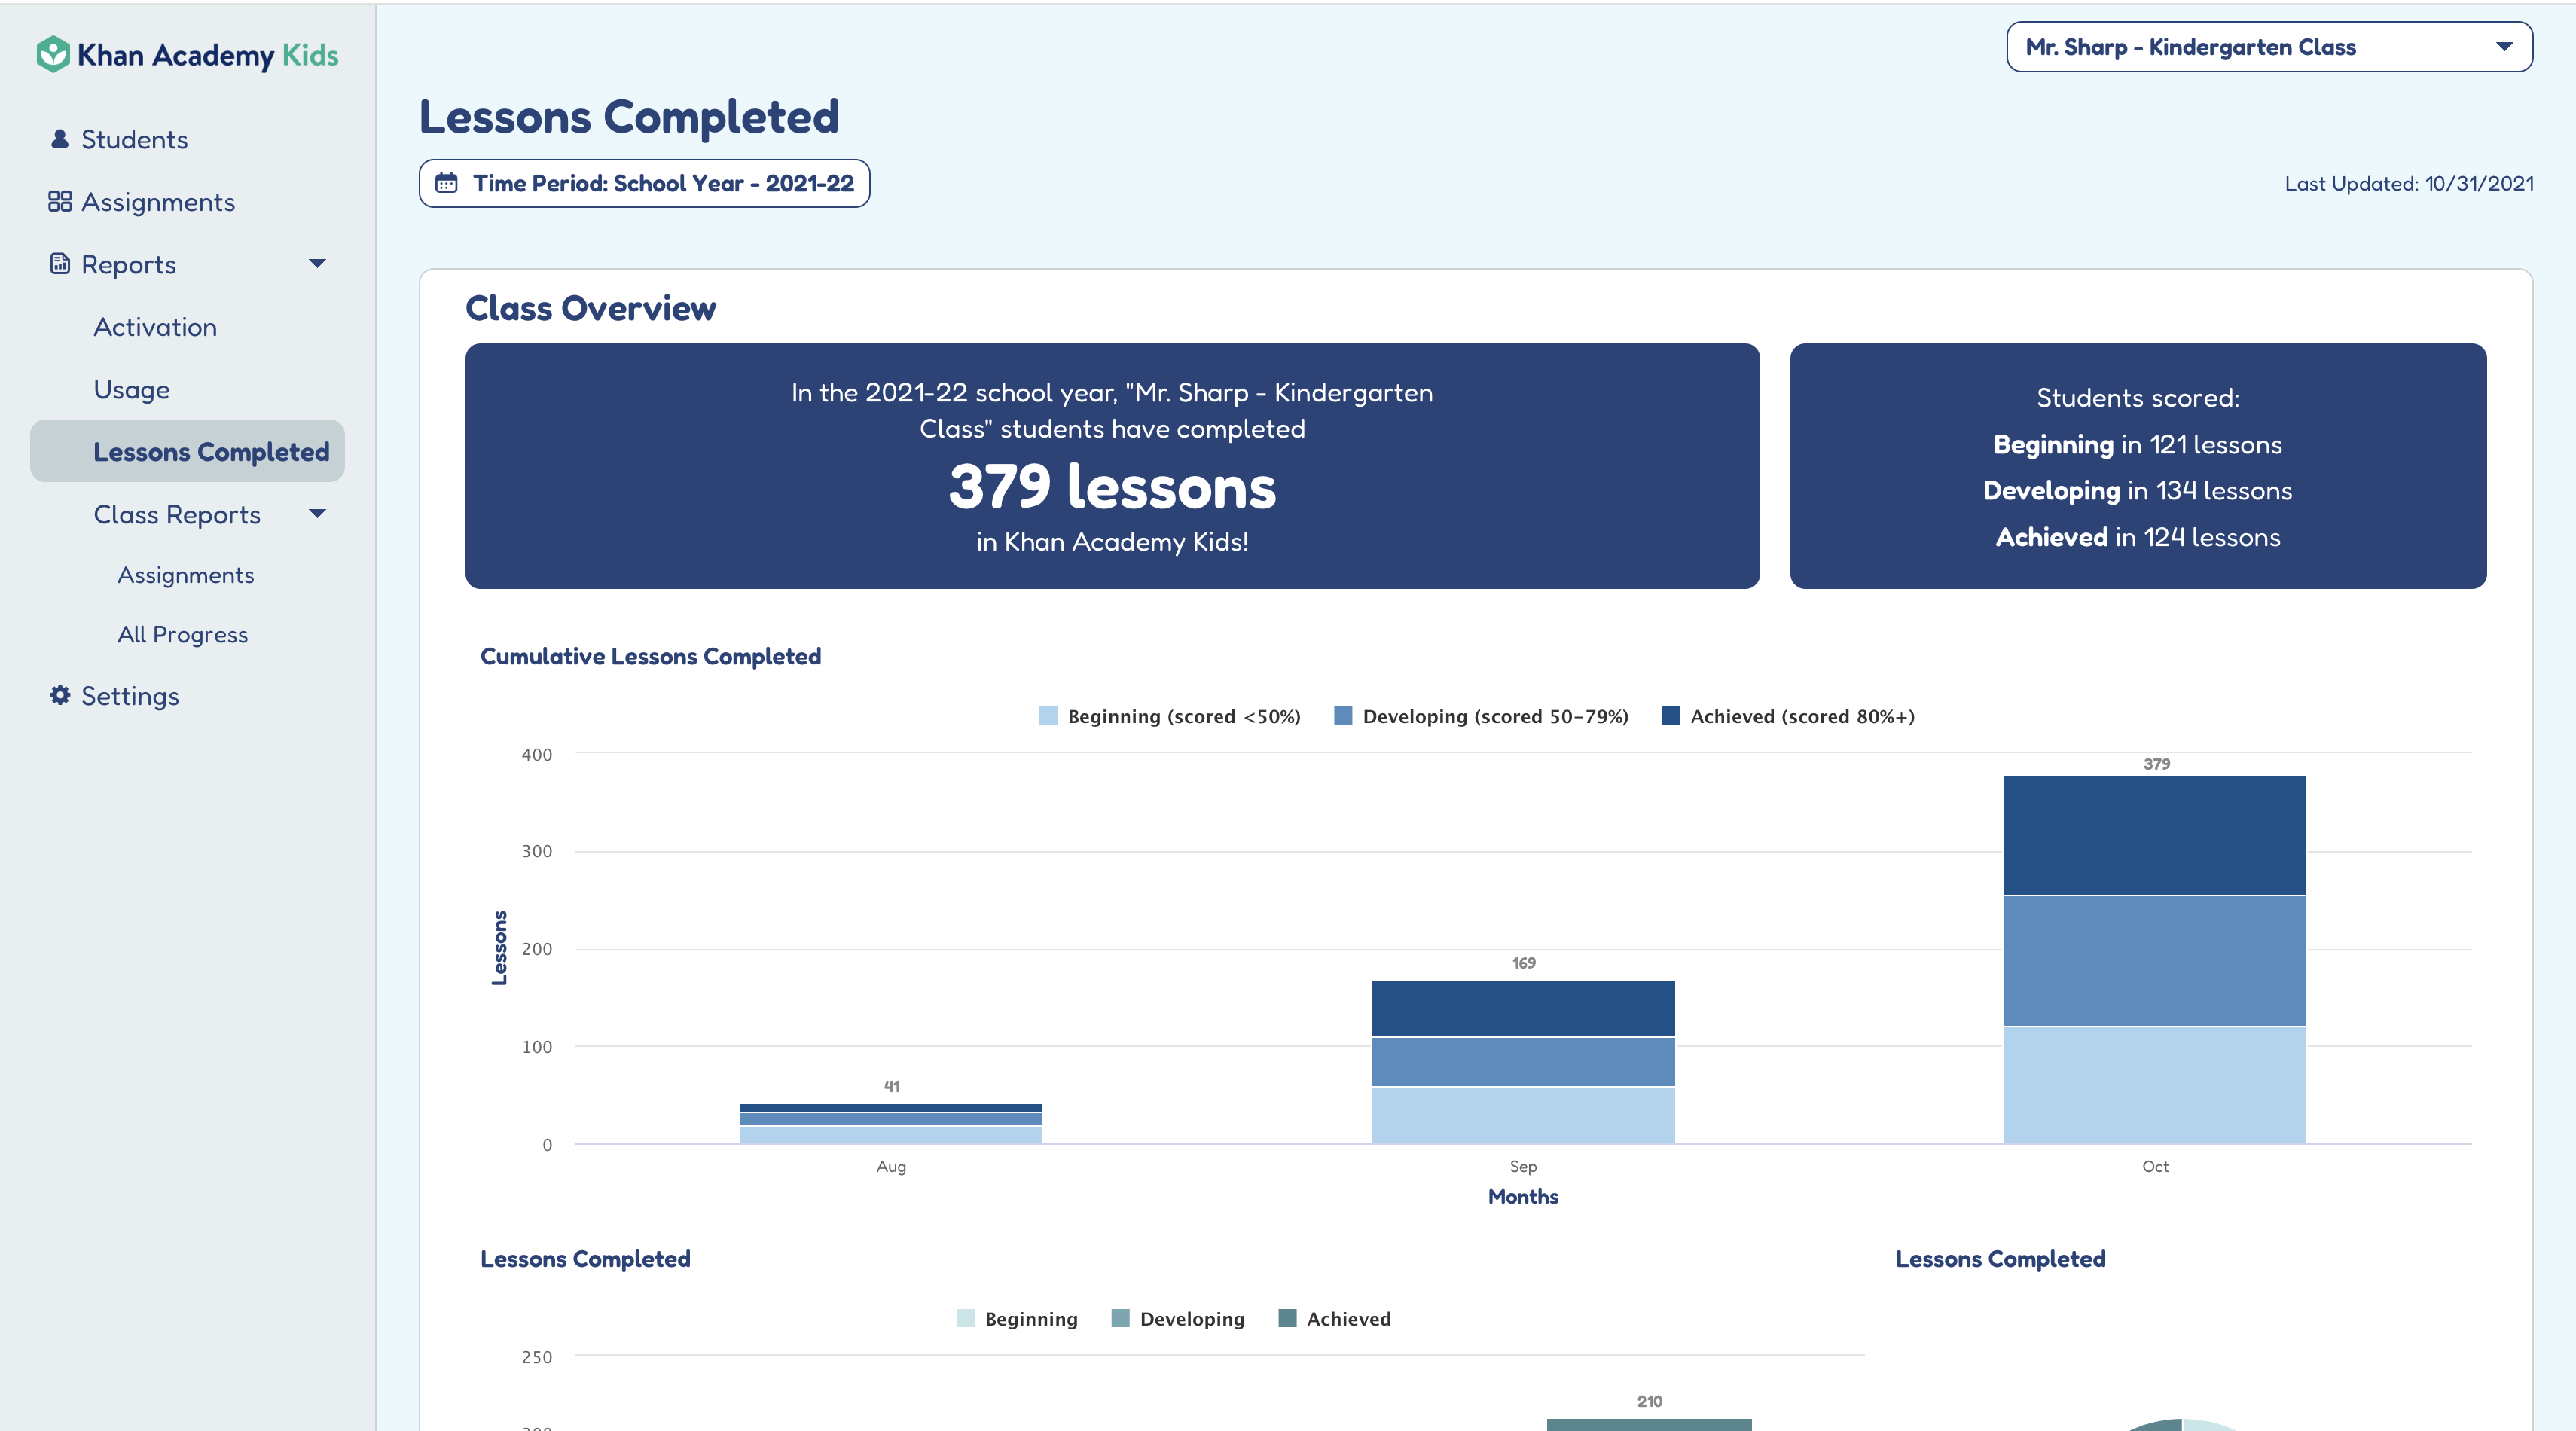
Task: Click the October stacked bar's Achieved segment
Action: pos(2154,835)
